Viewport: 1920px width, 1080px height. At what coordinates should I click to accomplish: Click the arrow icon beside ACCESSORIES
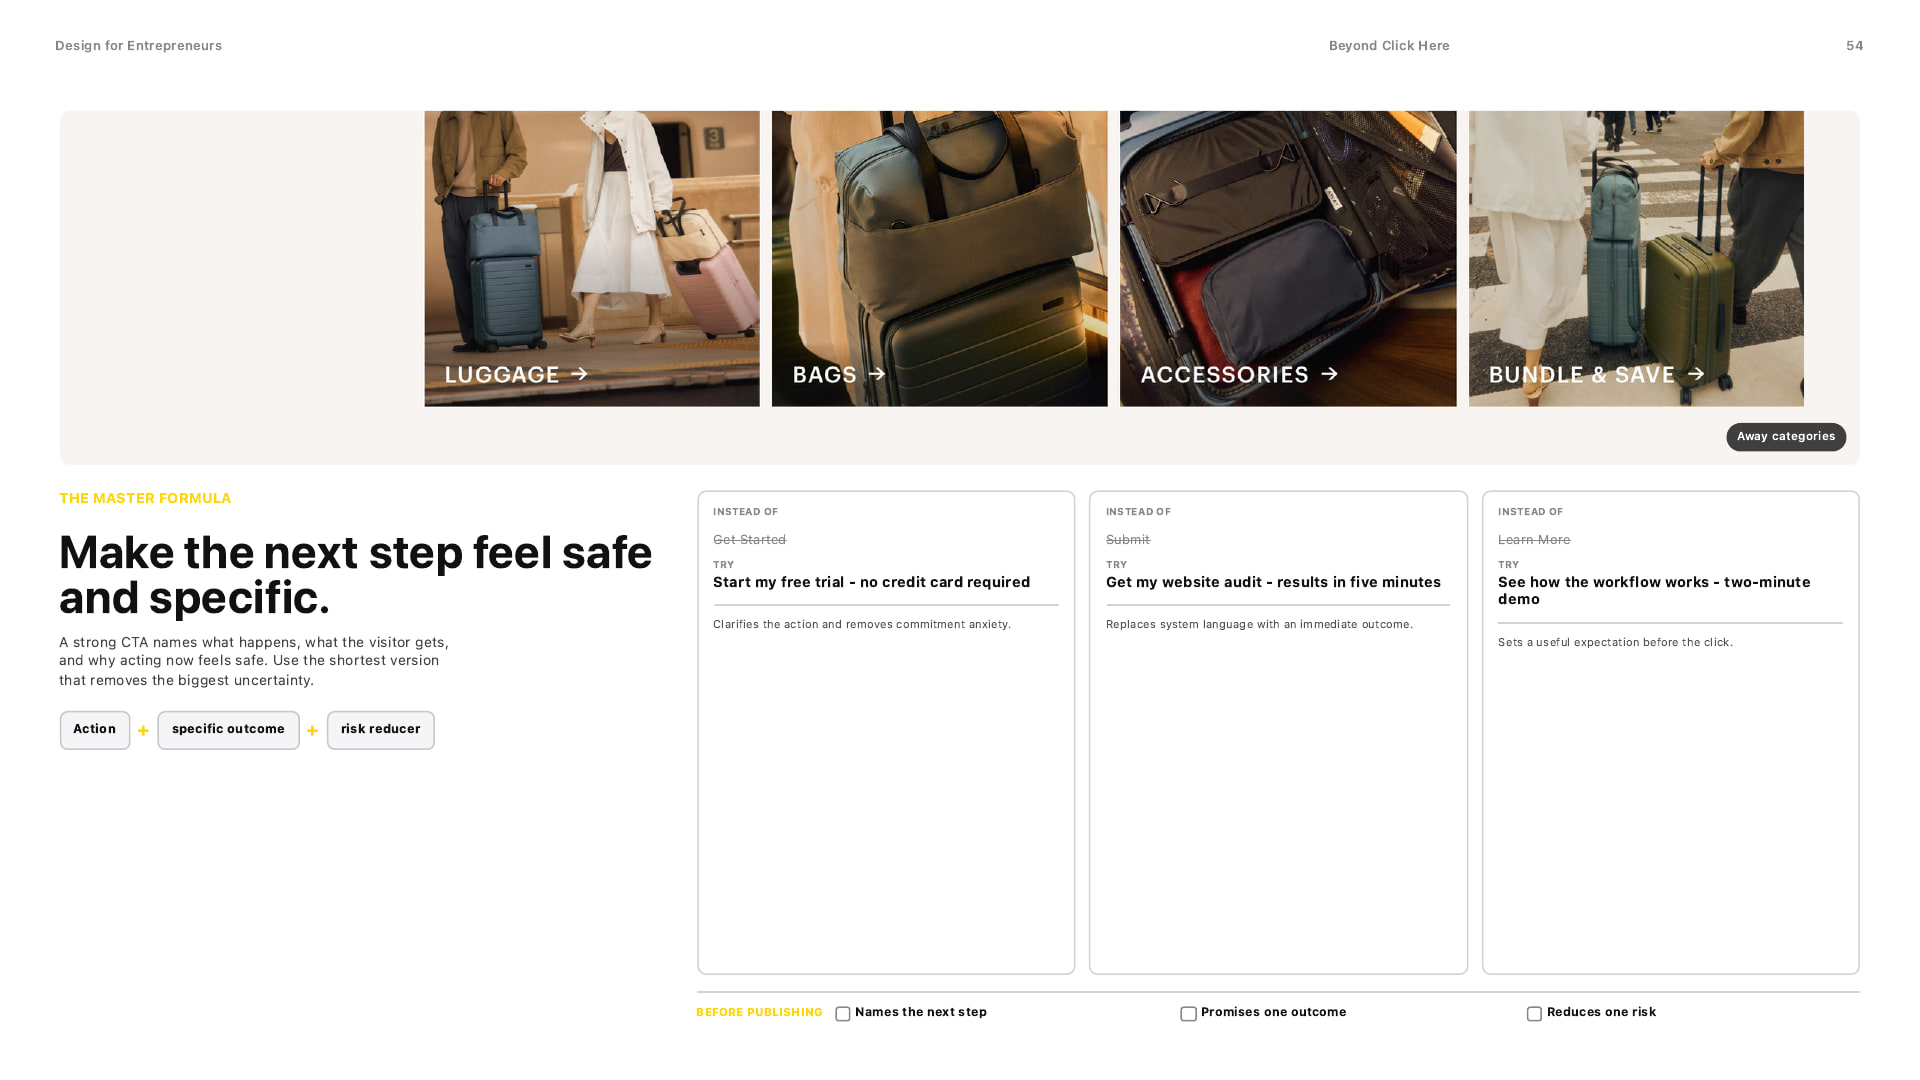[1329, 374]
